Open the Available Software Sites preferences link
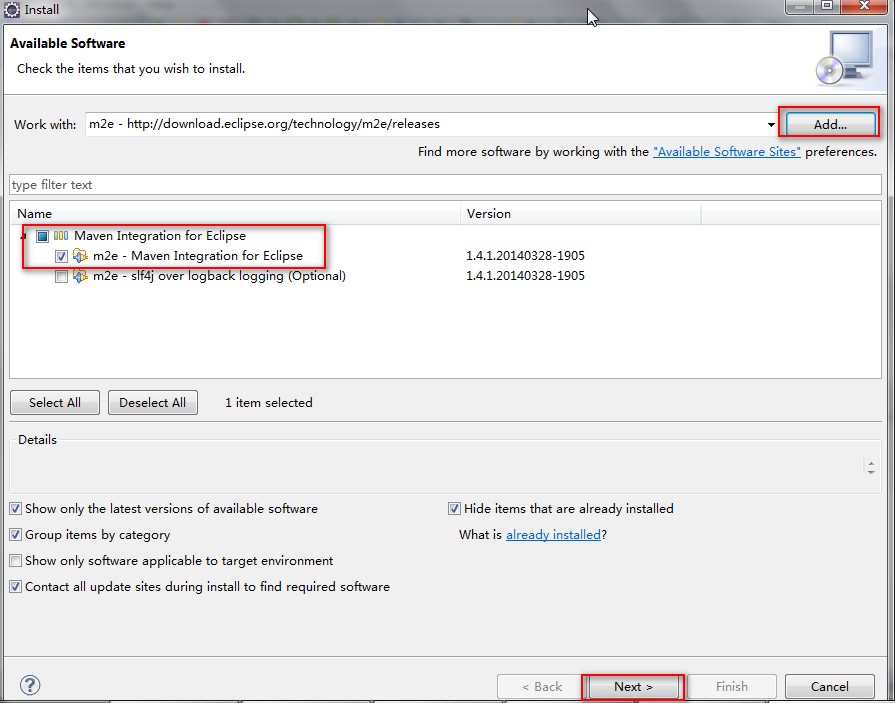This screenshot has width=895, height=703. click(x=727, y=152)
